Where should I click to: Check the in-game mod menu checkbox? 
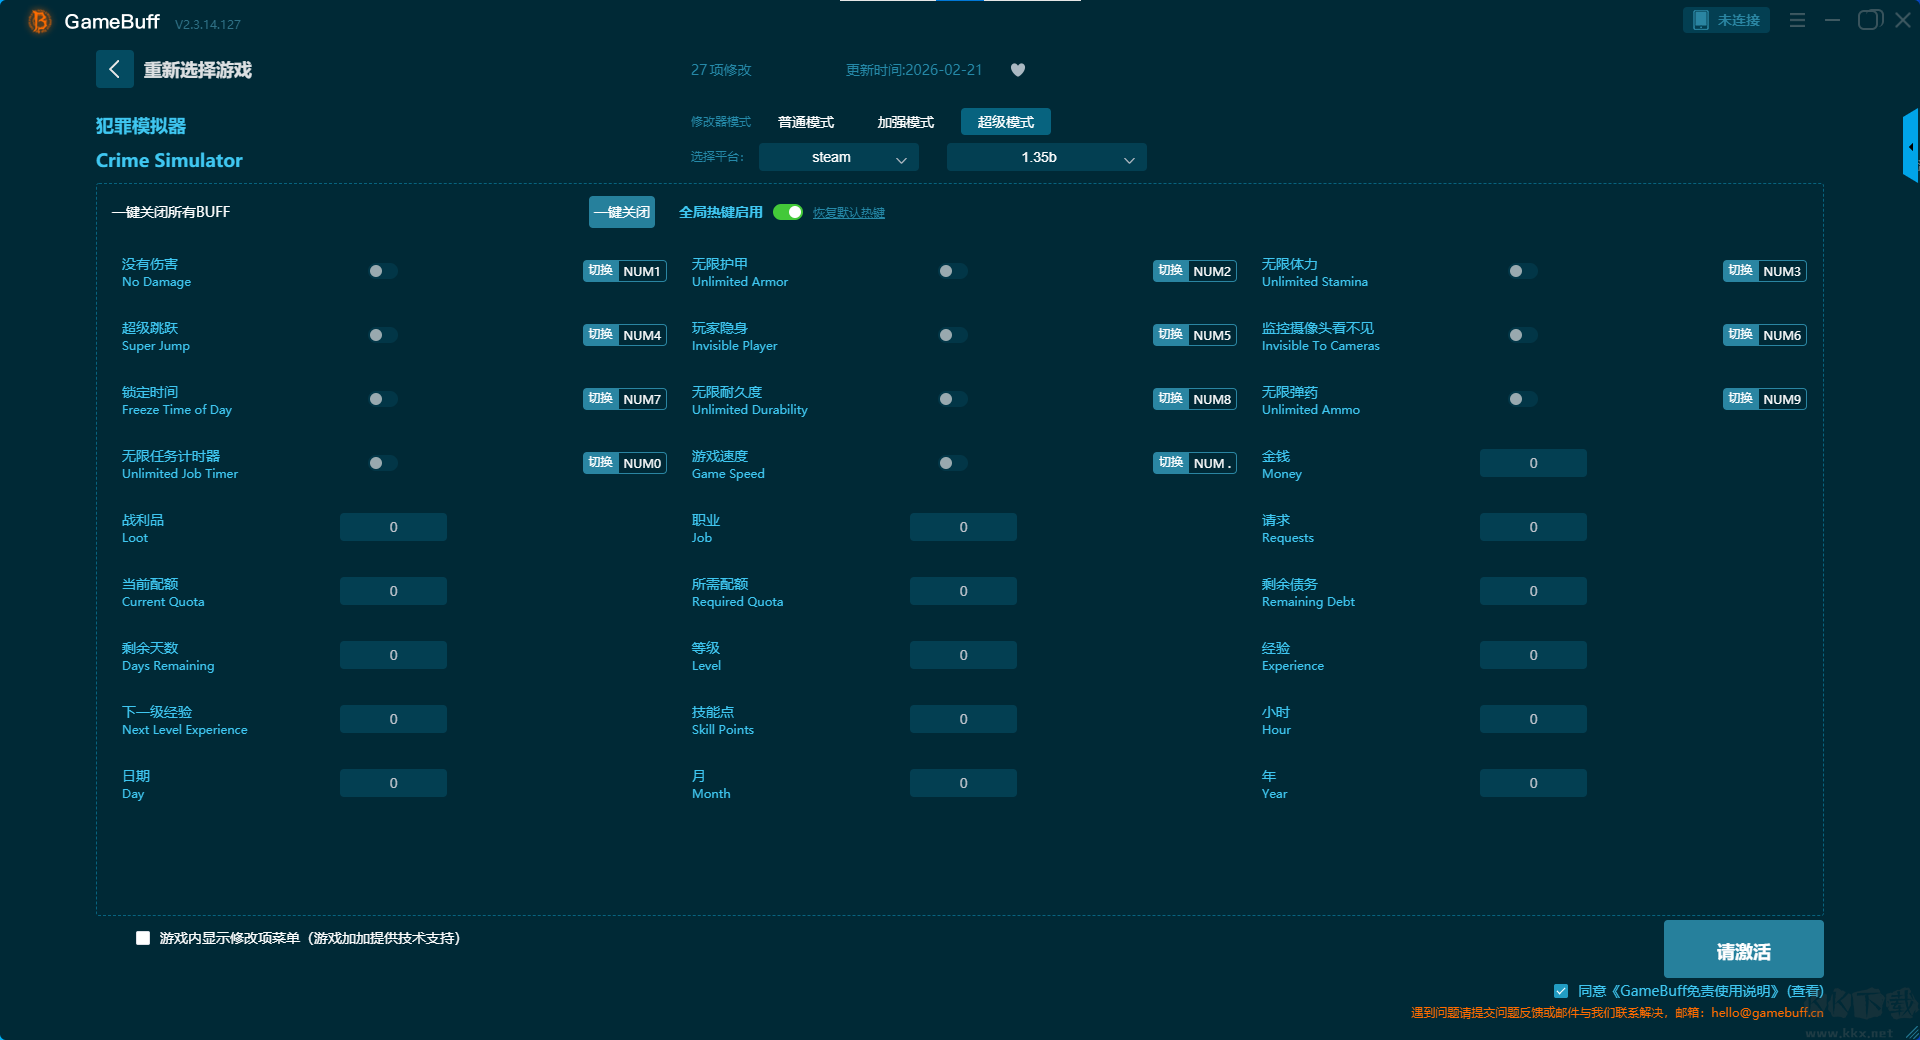[143, 938]
